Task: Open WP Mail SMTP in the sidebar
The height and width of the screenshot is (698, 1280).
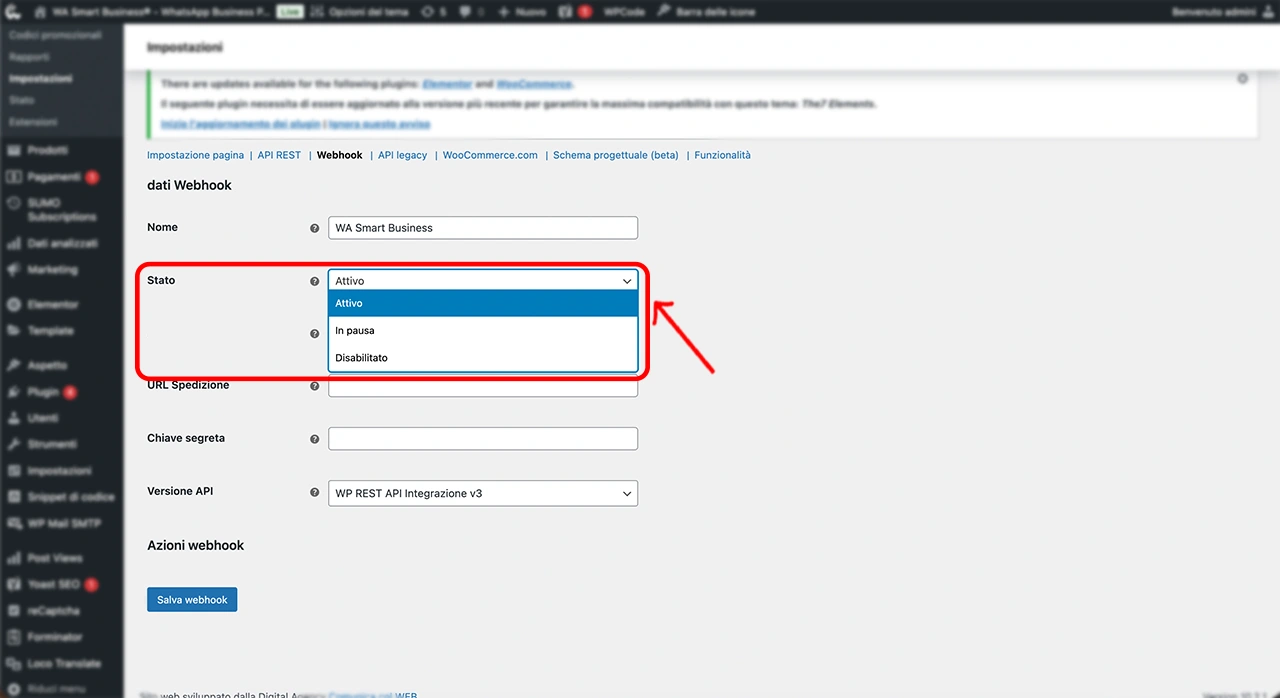Action: tap(63, 523)
